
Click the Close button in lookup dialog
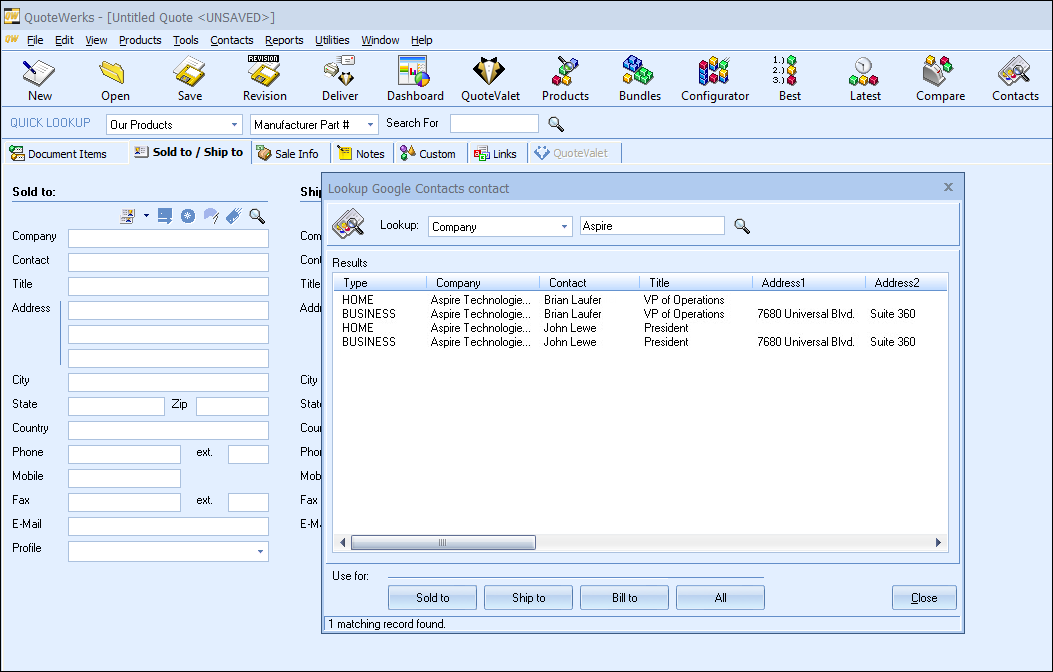pos(924,598)
